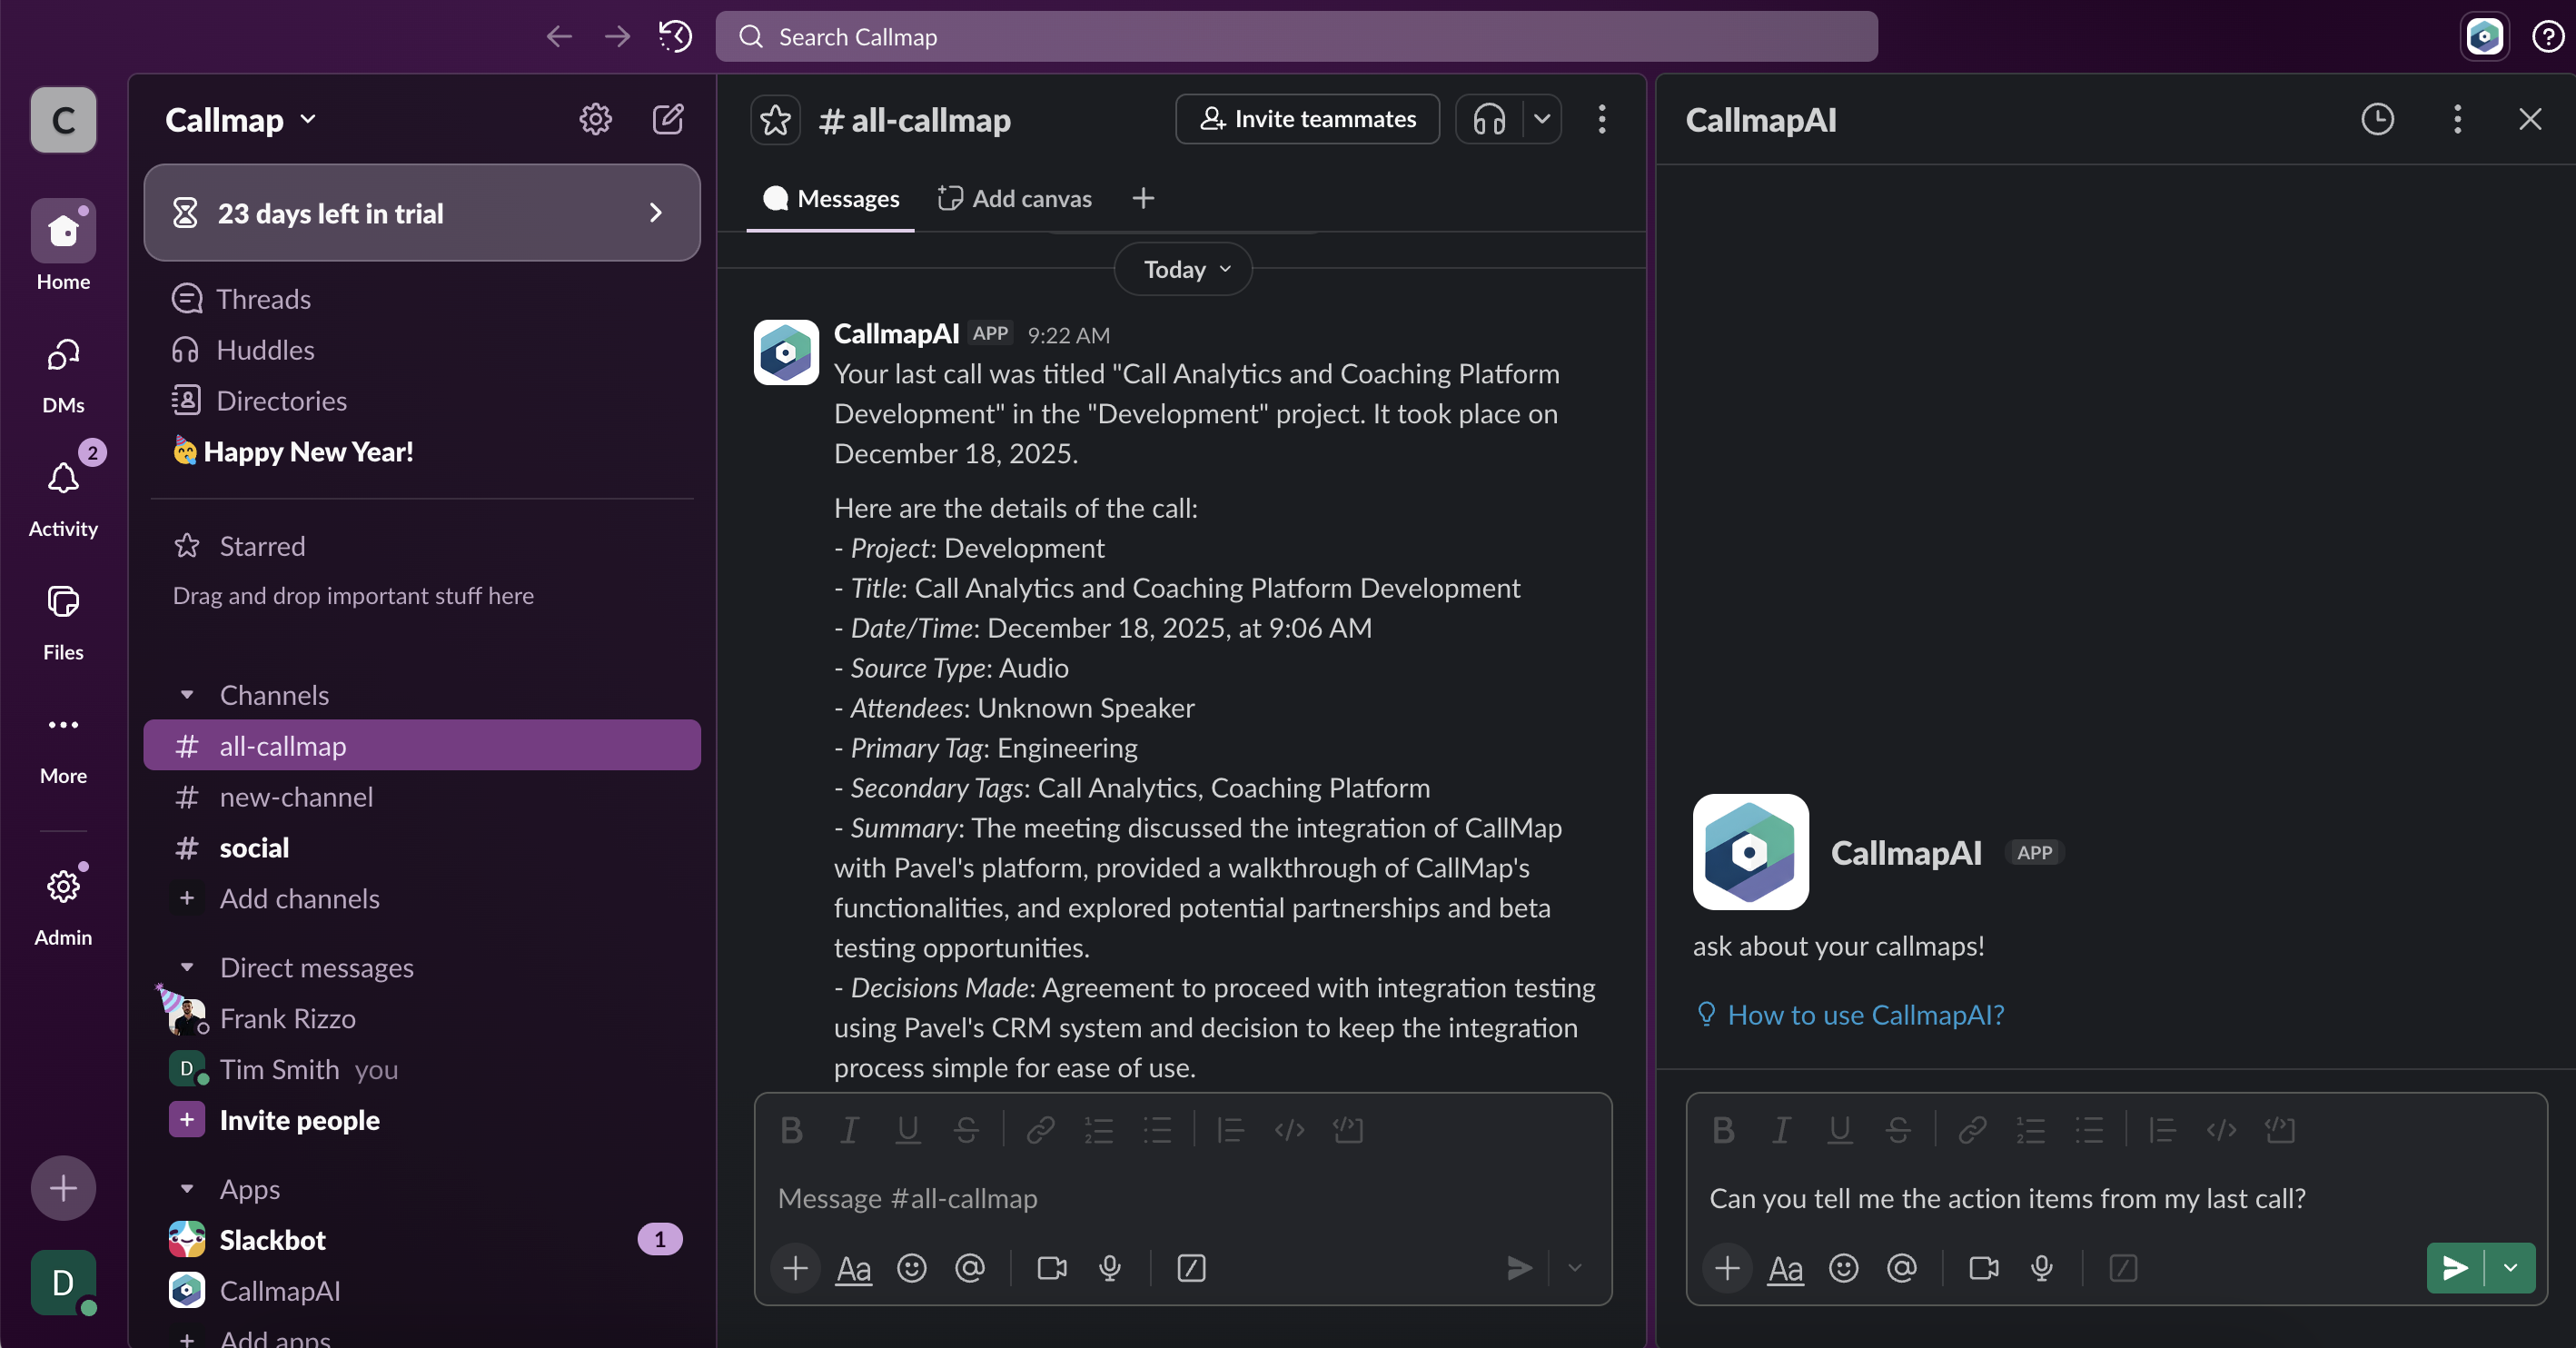This screenshot has width=2576, height=1348.
Task: Open Help question mark icon
Action: (2547, 37)
